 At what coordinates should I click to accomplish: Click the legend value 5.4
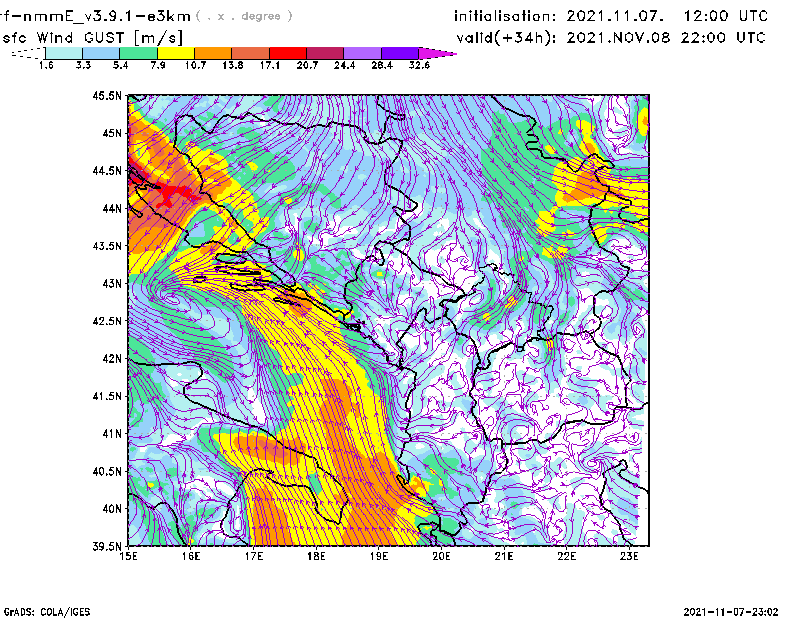pyautogui.click(x=120, y=65)
